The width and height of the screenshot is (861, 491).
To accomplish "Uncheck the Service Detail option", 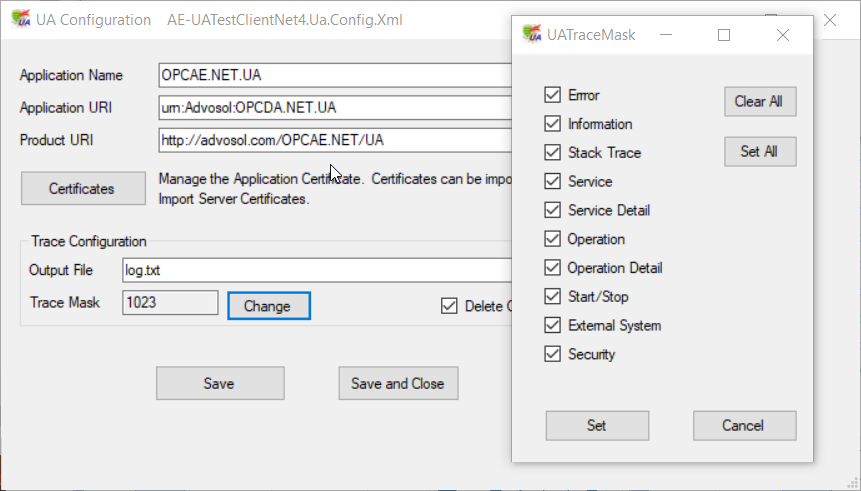I will [x=551, y=210].
